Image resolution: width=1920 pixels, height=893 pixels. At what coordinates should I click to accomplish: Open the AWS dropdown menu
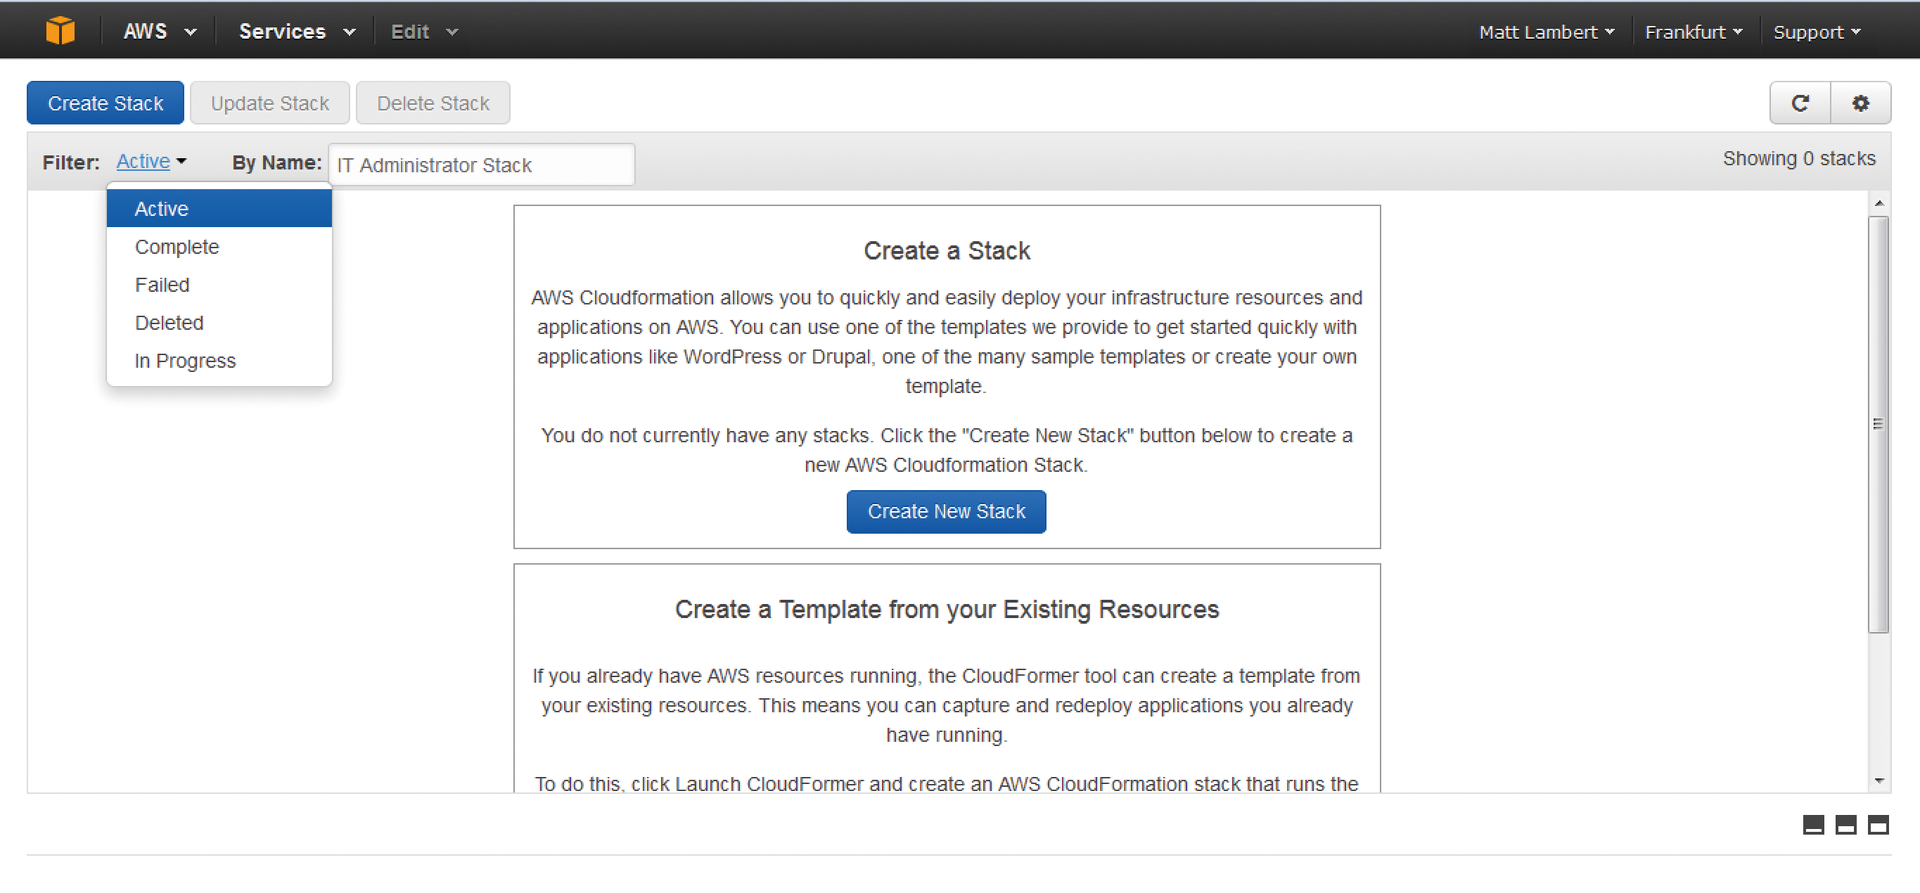(160, 31)
